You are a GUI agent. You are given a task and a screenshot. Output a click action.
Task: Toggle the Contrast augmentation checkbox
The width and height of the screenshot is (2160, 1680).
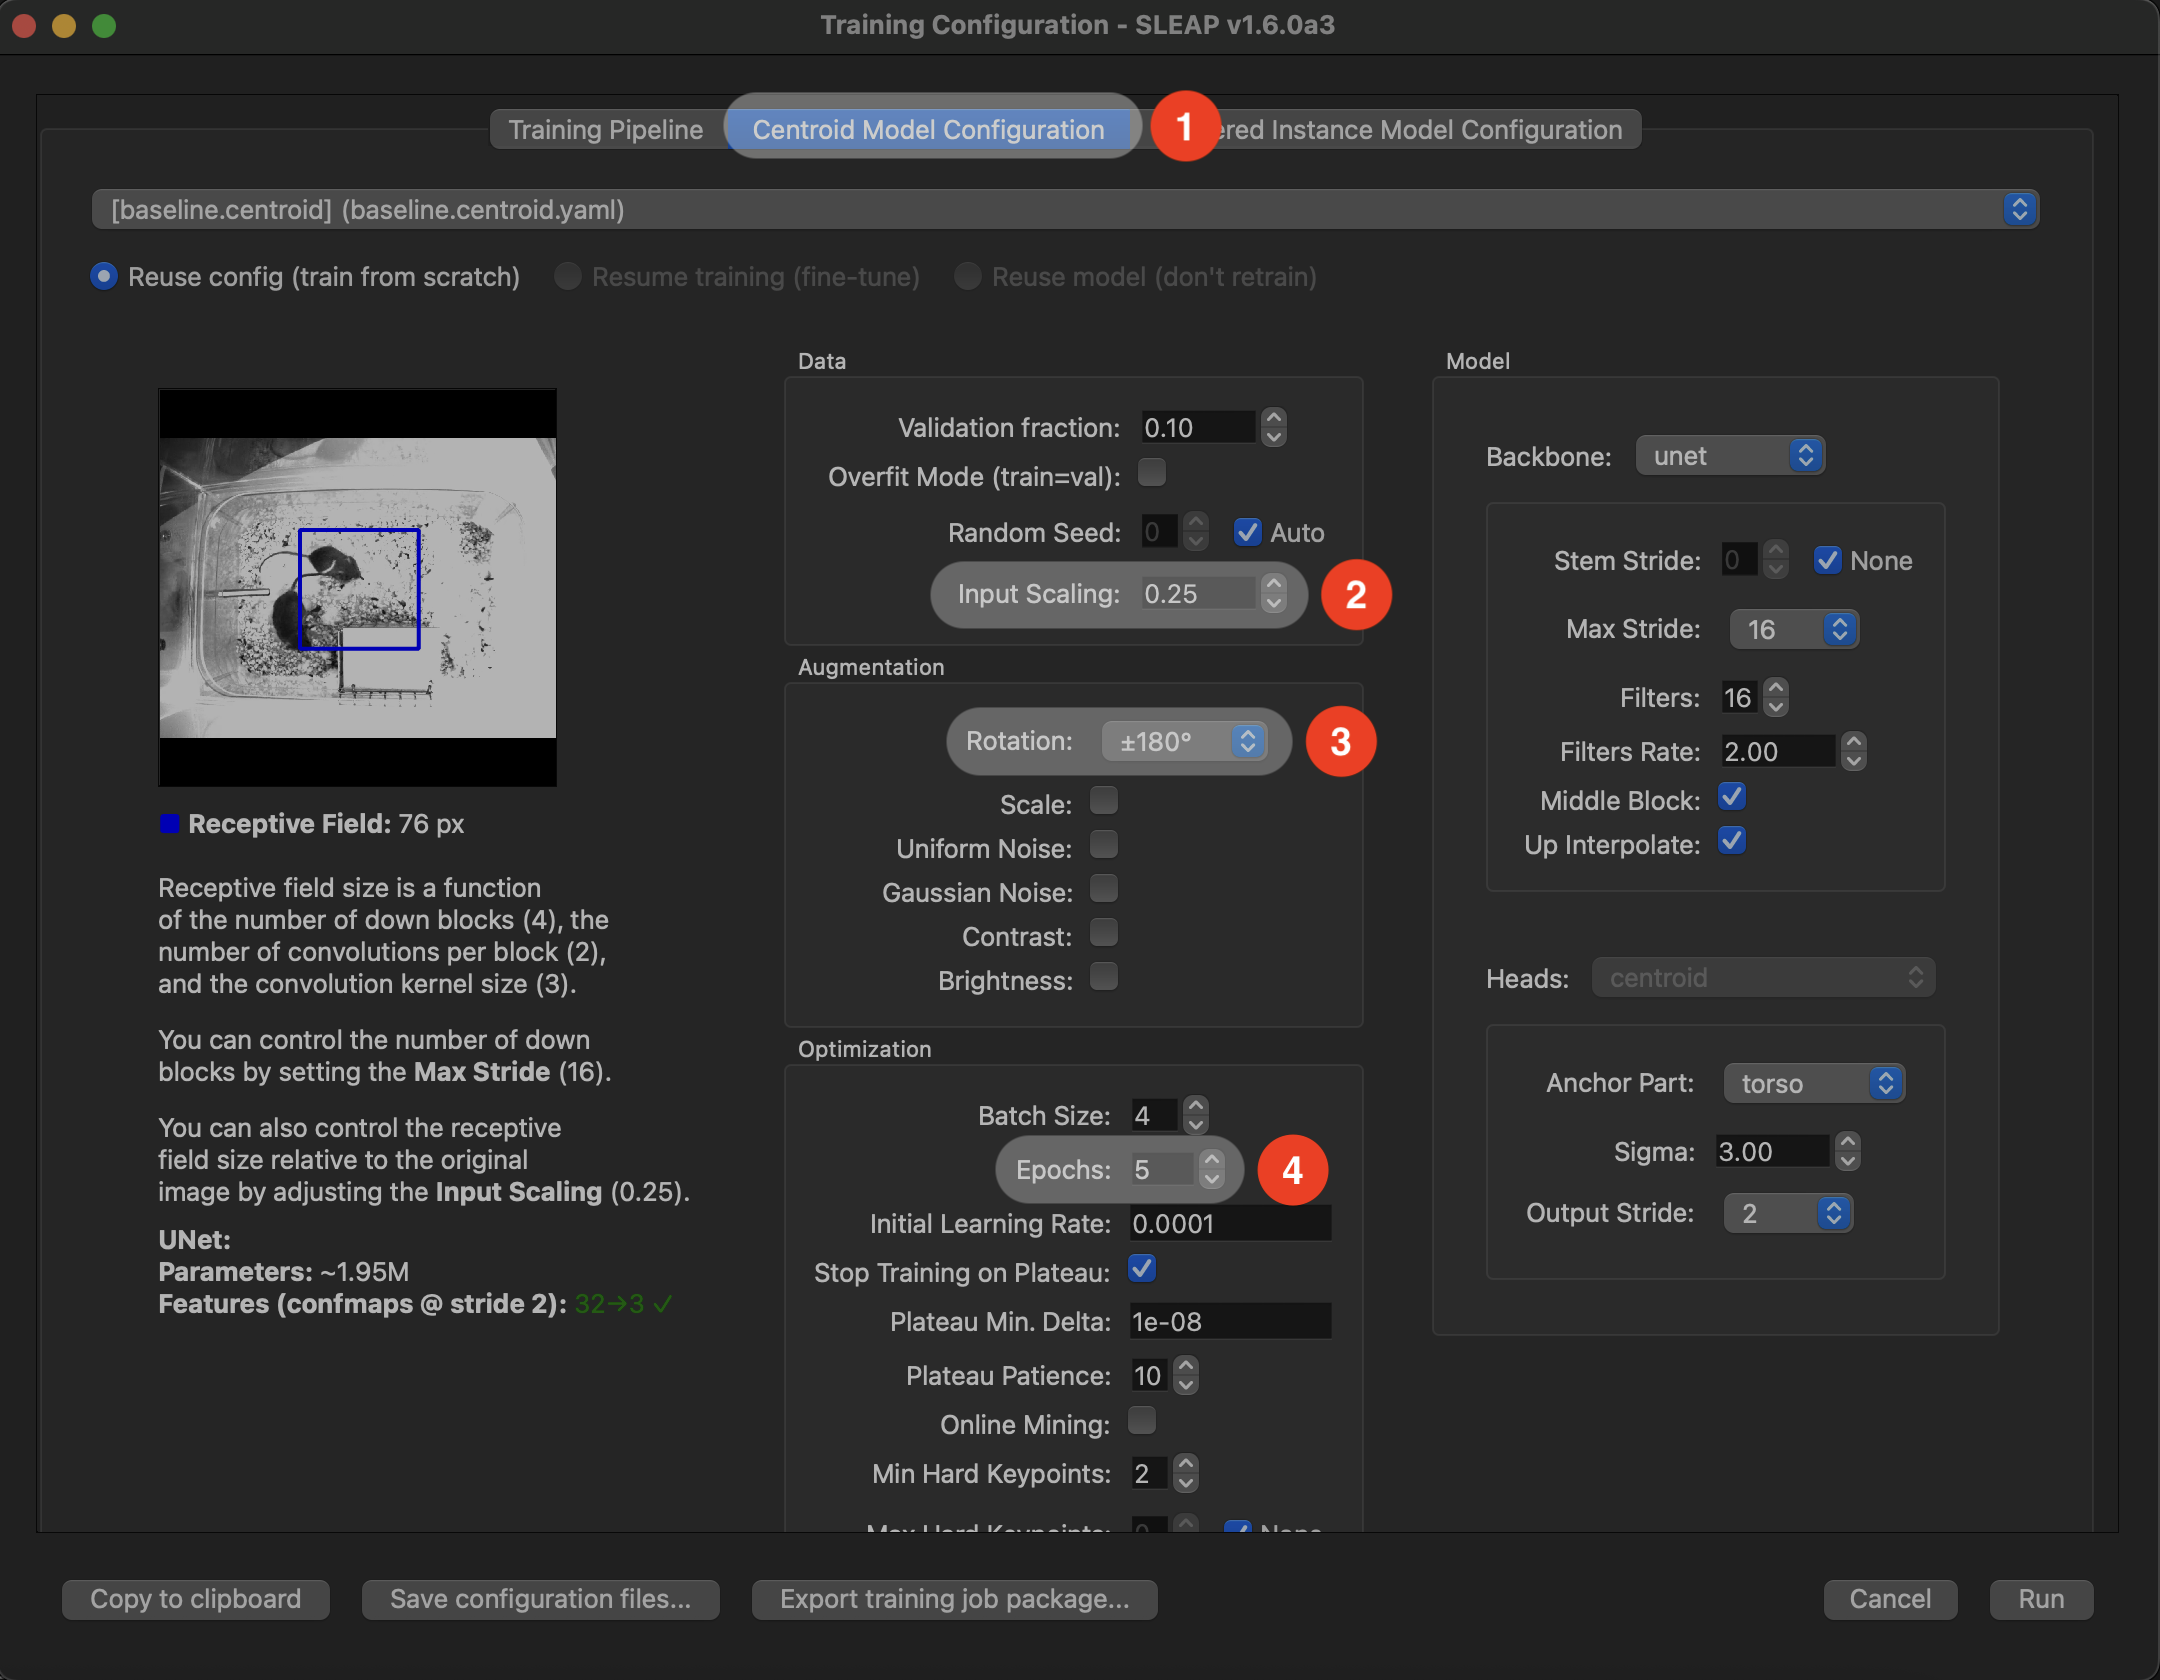(x=1104, y=933)
